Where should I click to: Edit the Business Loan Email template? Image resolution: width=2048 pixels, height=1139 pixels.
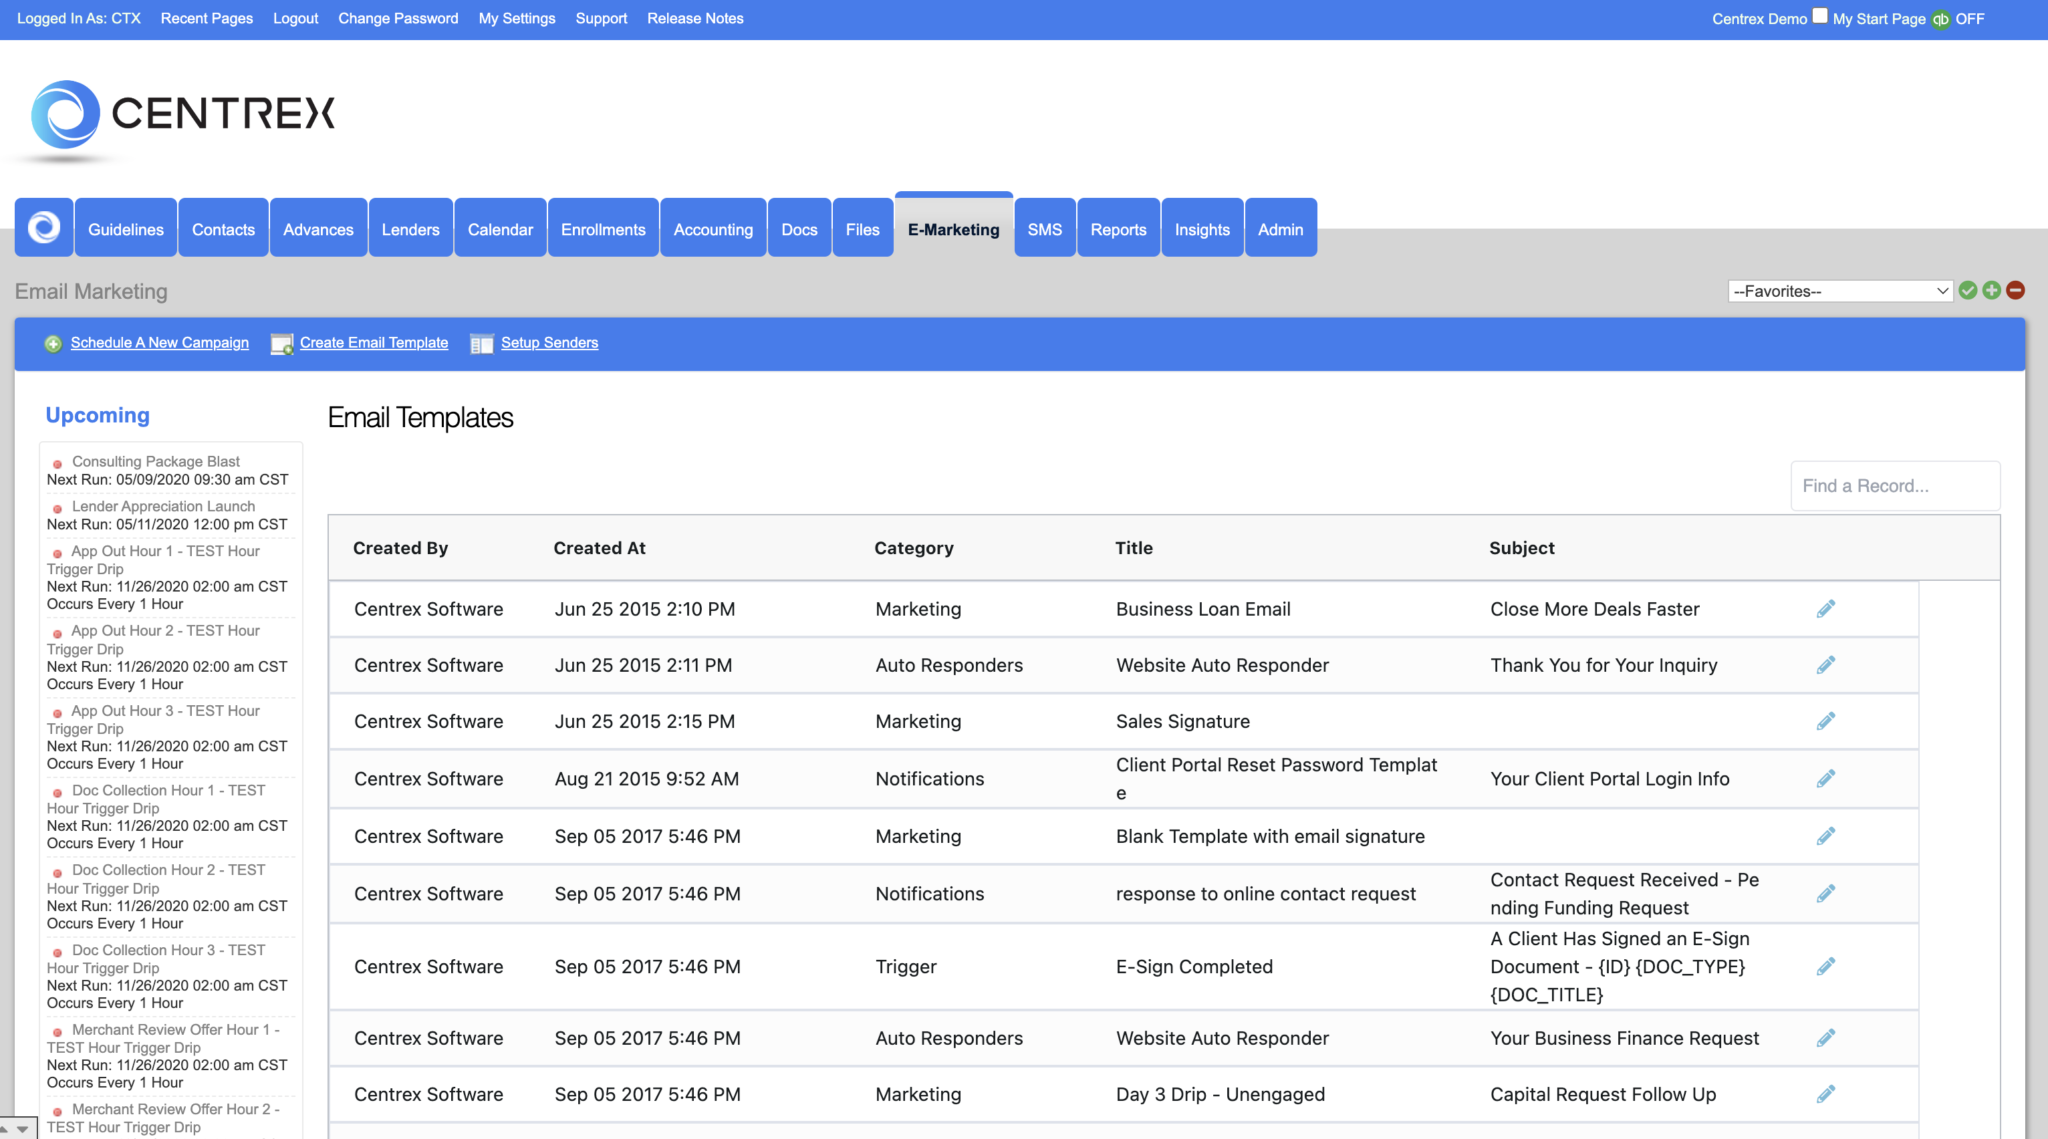pyautogui.click(x=1826, y=608)
